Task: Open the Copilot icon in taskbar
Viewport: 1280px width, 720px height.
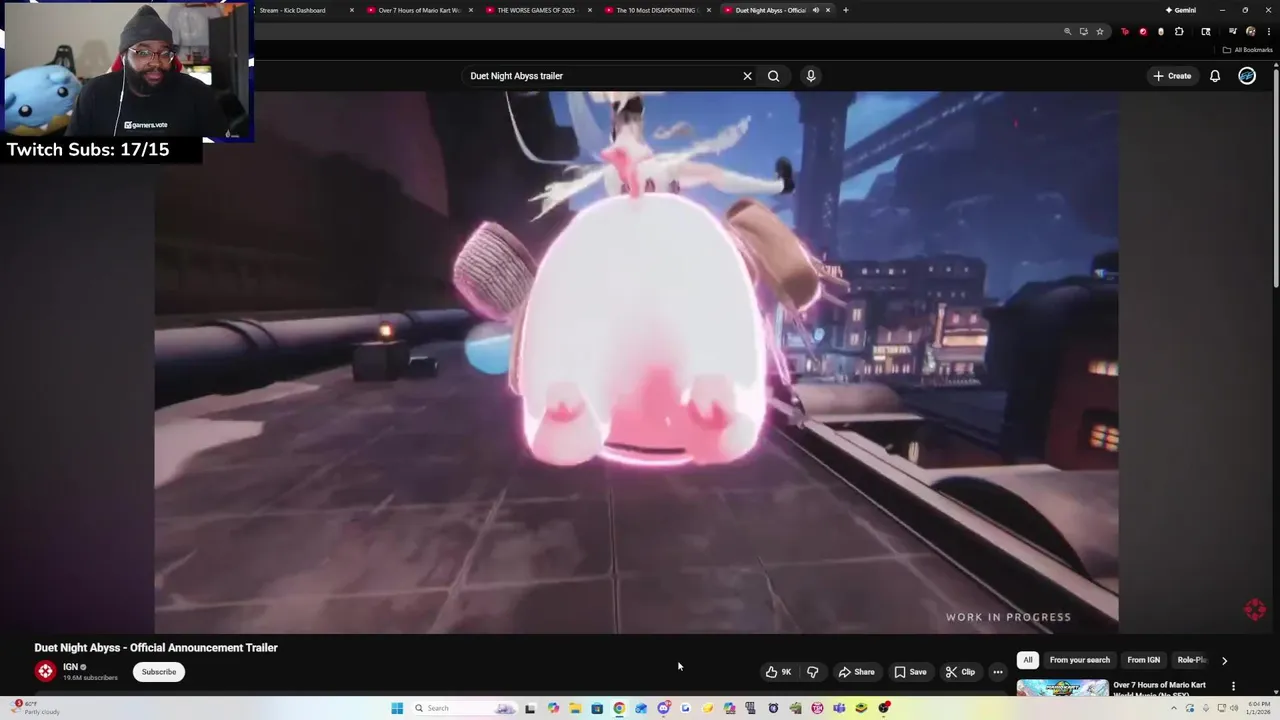Action: 553,708
